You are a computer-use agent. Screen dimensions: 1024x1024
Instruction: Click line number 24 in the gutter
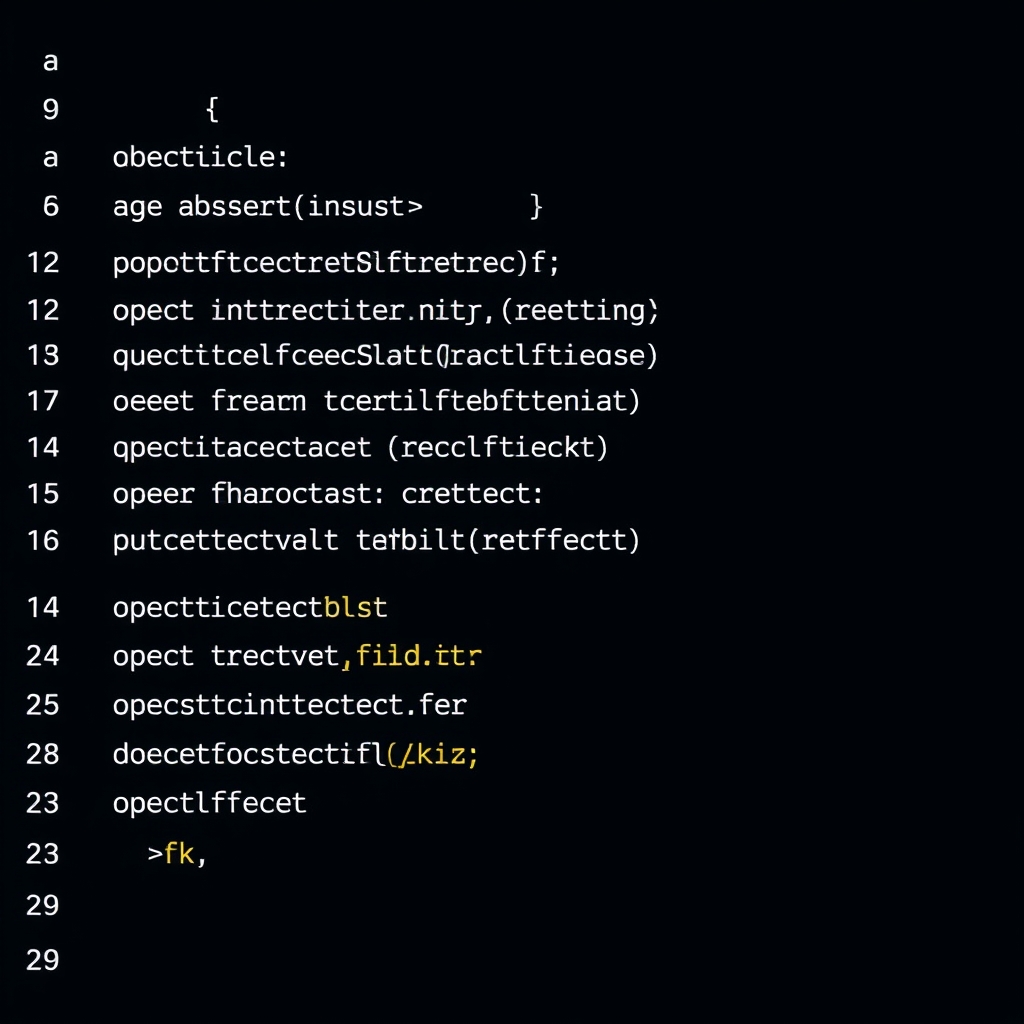(x=43, y=657)
